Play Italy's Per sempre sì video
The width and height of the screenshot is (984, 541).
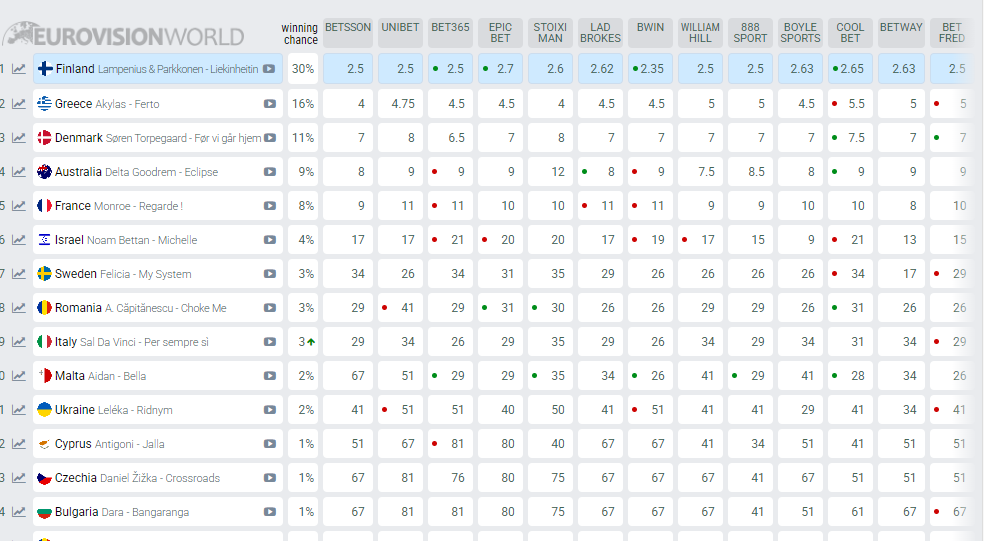tap(270, 341)
